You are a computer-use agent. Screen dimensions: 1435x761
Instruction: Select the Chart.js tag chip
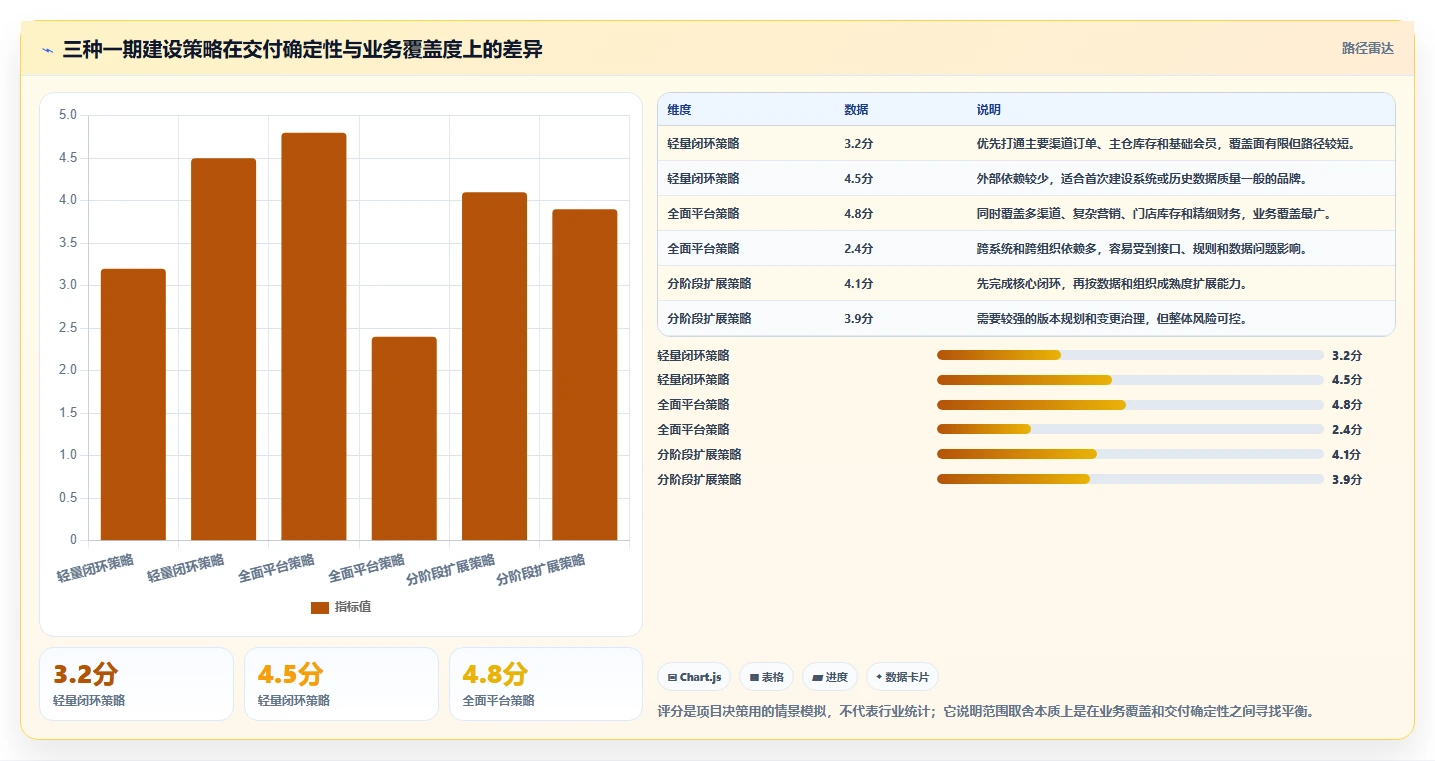point(695,677)
